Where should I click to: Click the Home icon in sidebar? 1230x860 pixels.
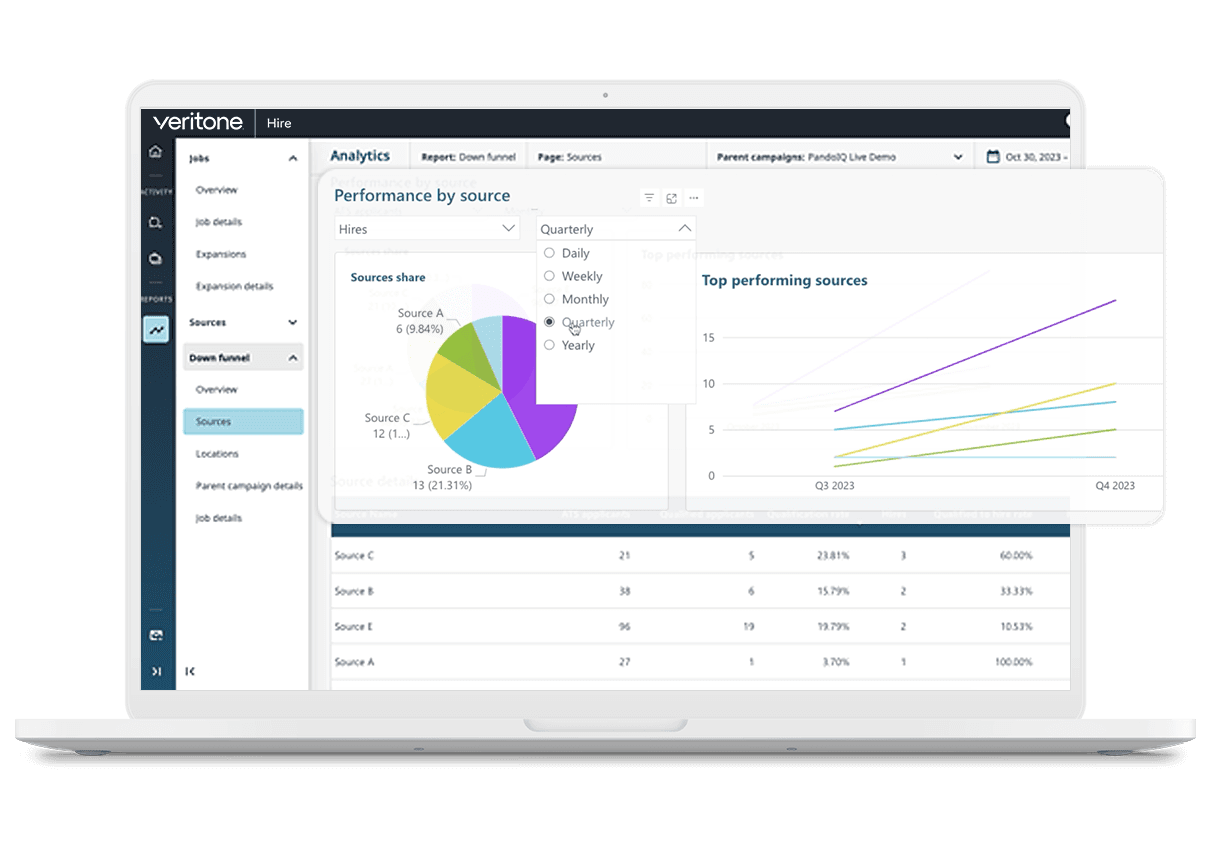[x=155, y=152]
